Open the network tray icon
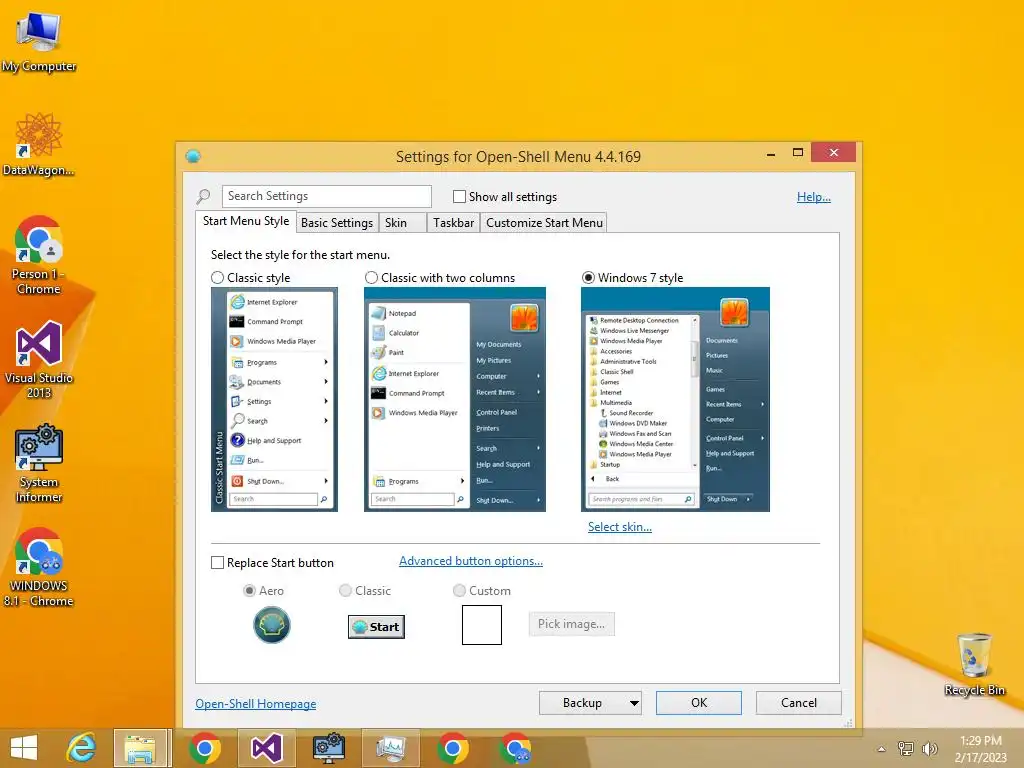Image resolution: width=1024 pixels, height=768 pixels. 906,749
